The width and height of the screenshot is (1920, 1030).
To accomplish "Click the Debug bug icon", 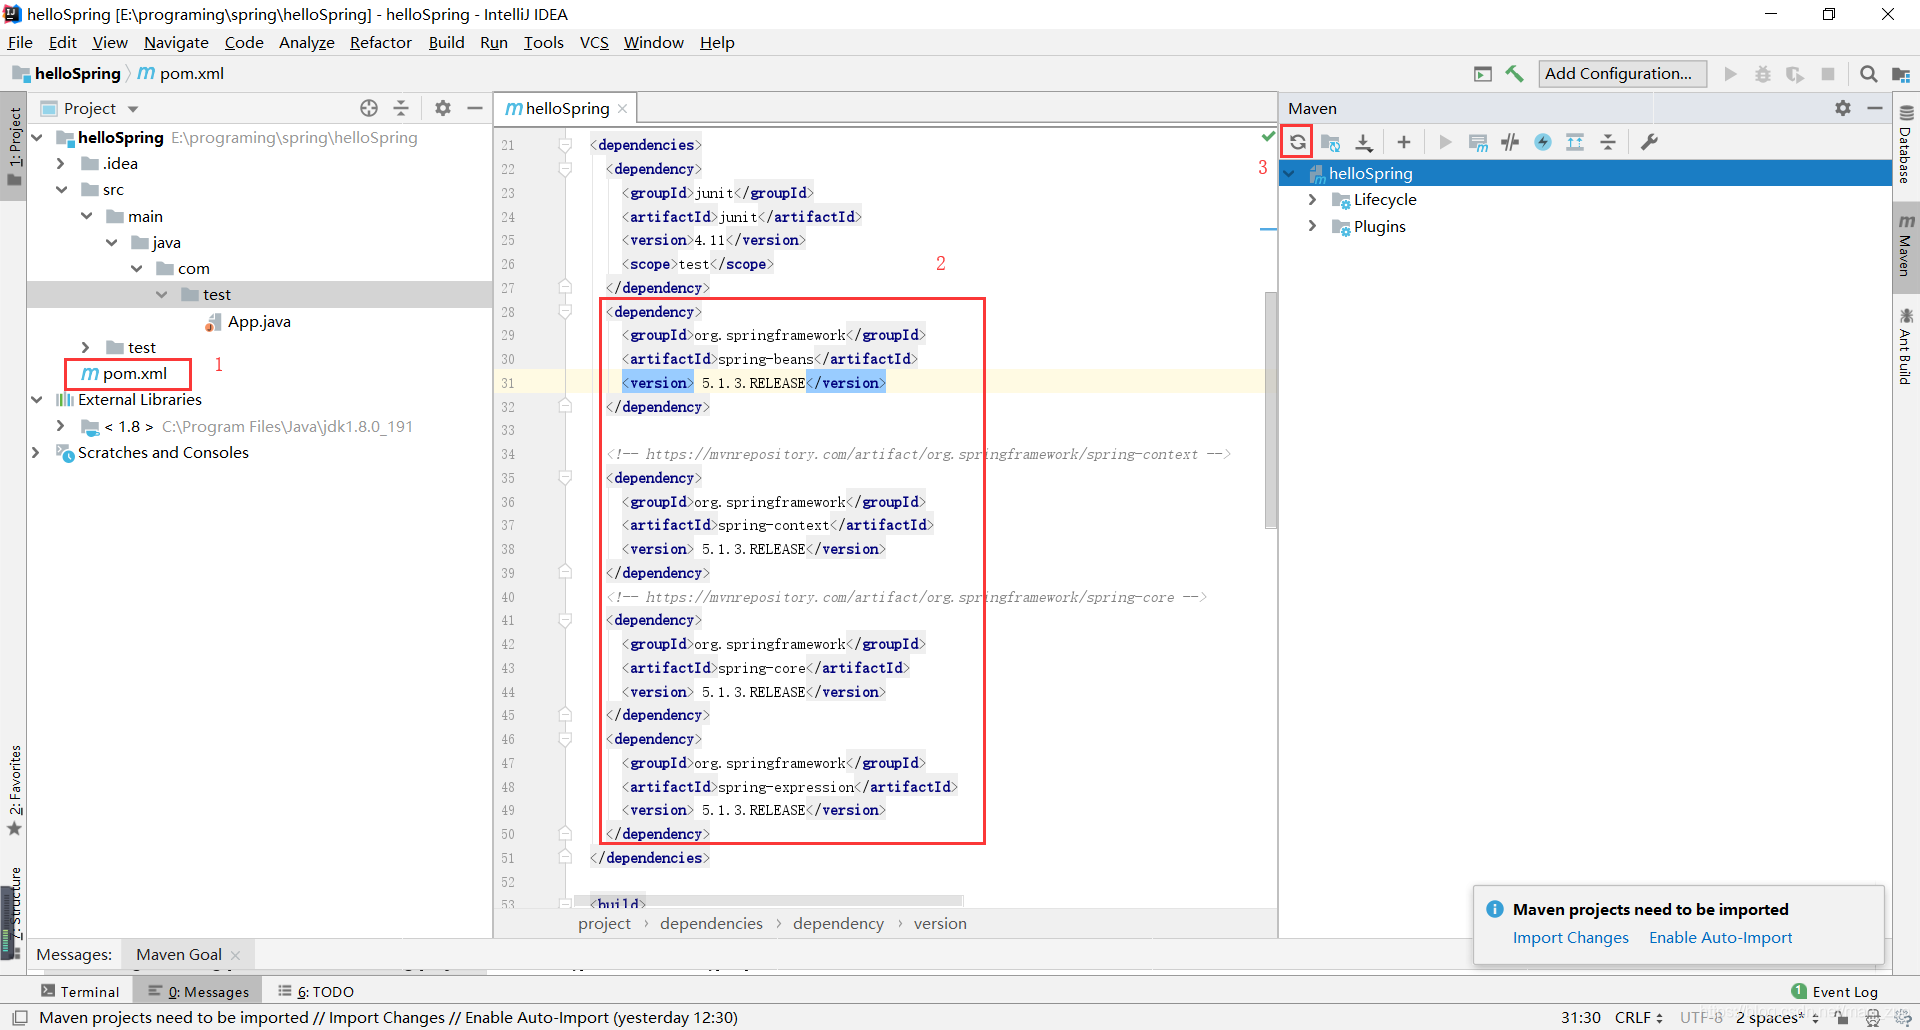I will pos(1763,73).
